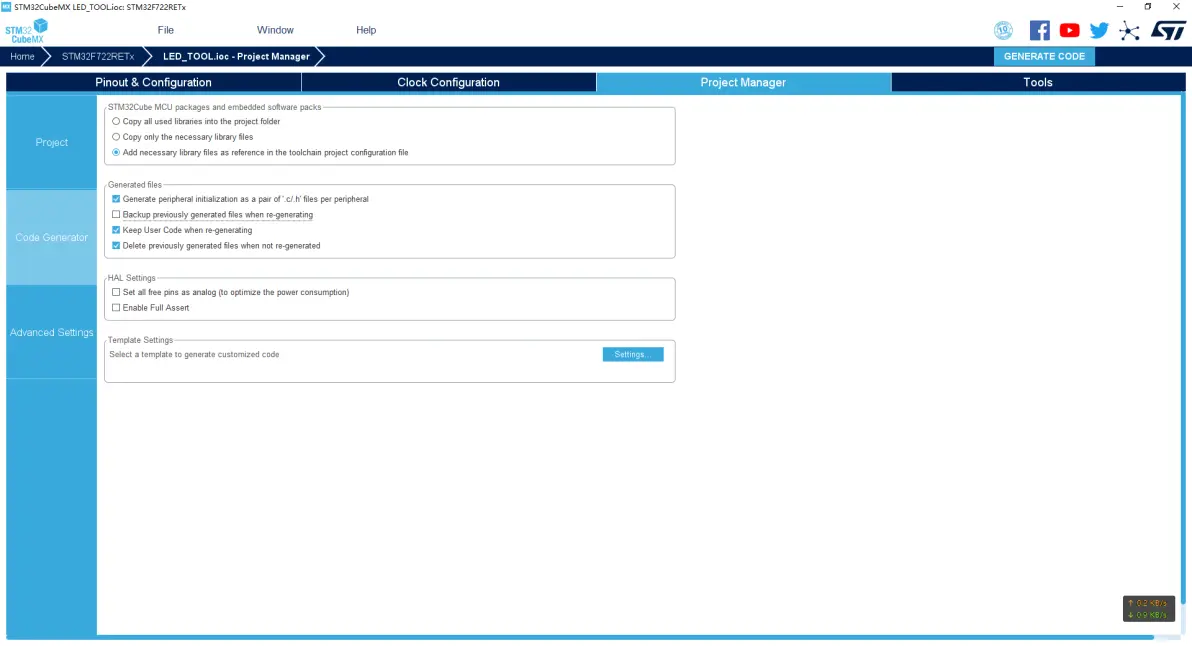Switch to Clock Configuration tab
The image size is (1192, 646).
tap(449, 82)
